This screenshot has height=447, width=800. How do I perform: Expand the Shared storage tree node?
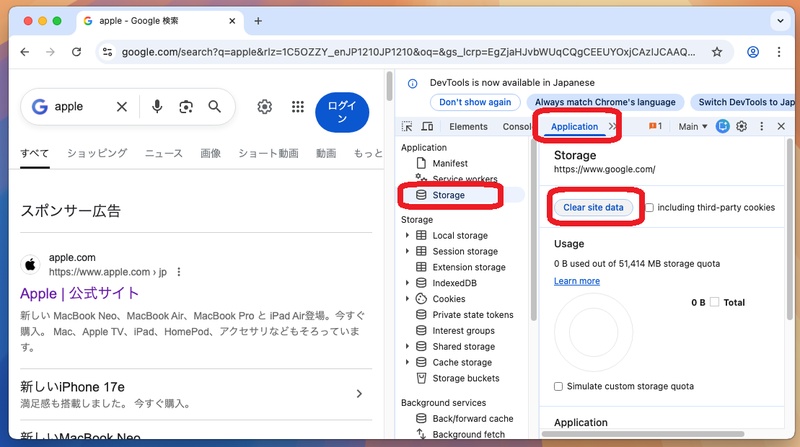(407, 346)
